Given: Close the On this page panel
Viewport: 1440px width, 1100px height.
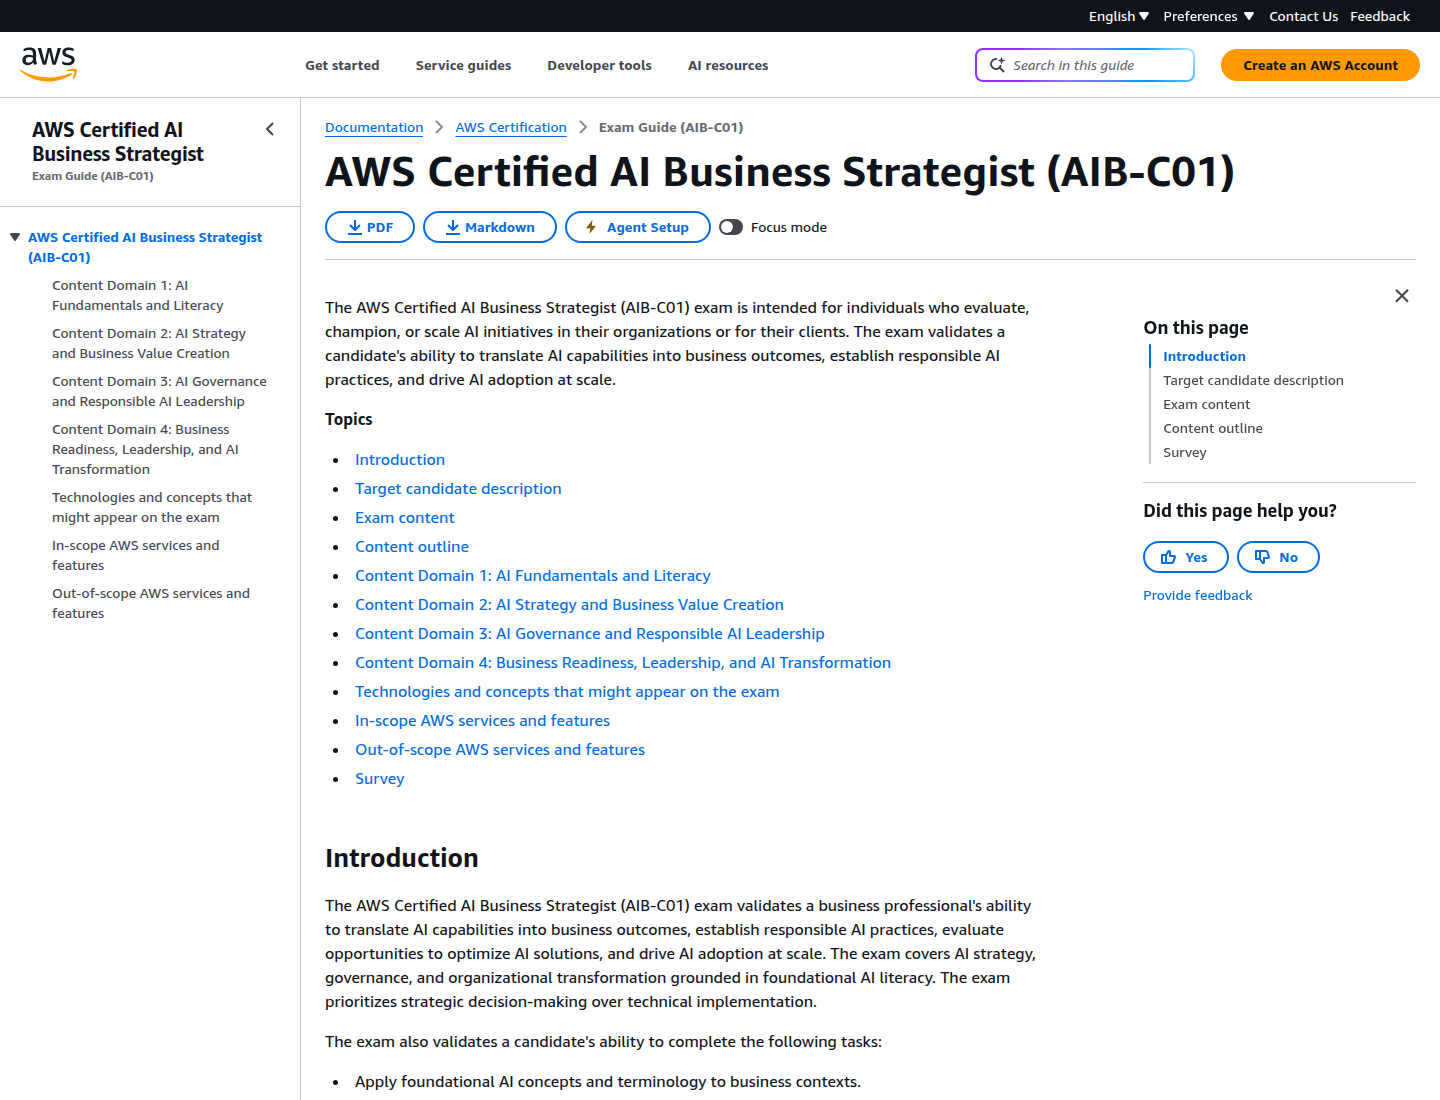Looking at the screenshot, I should pos(1402,296).
